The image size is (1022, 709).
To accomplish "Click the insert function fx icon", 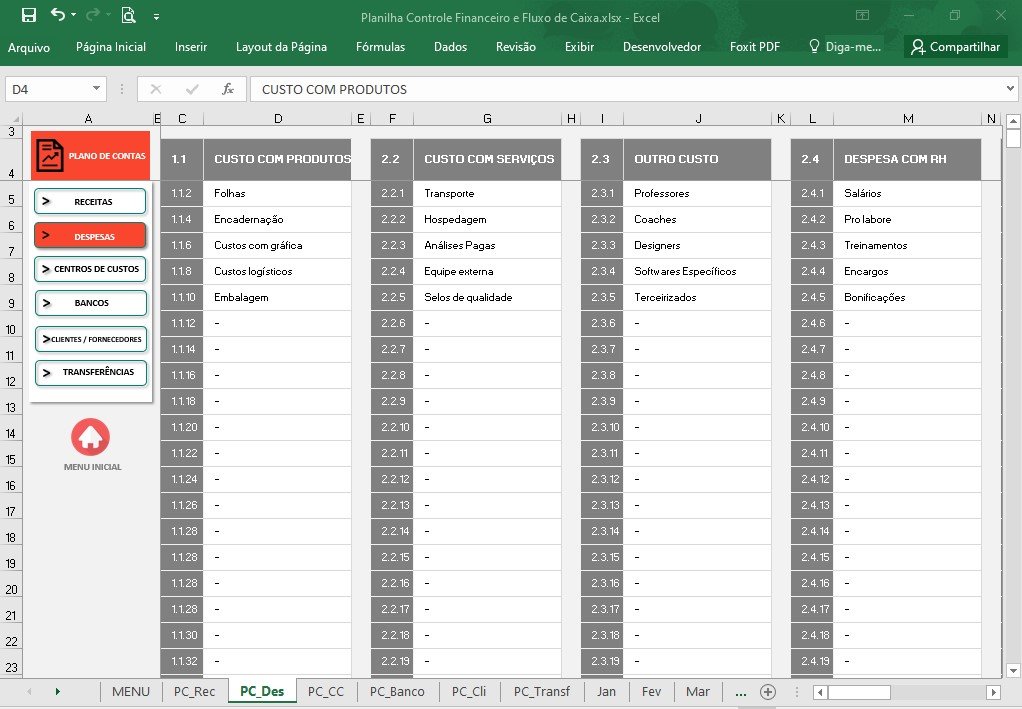I will coord(227,89).
